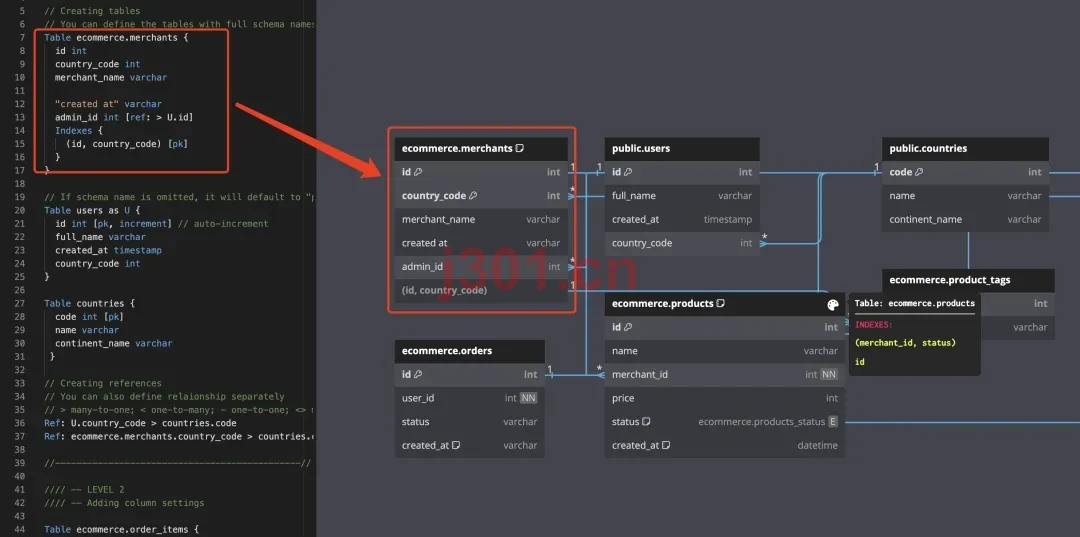The width and height of the screenshot is (1080, 537).
Task: Click key icon on countries code column
Action: [919, 172]
